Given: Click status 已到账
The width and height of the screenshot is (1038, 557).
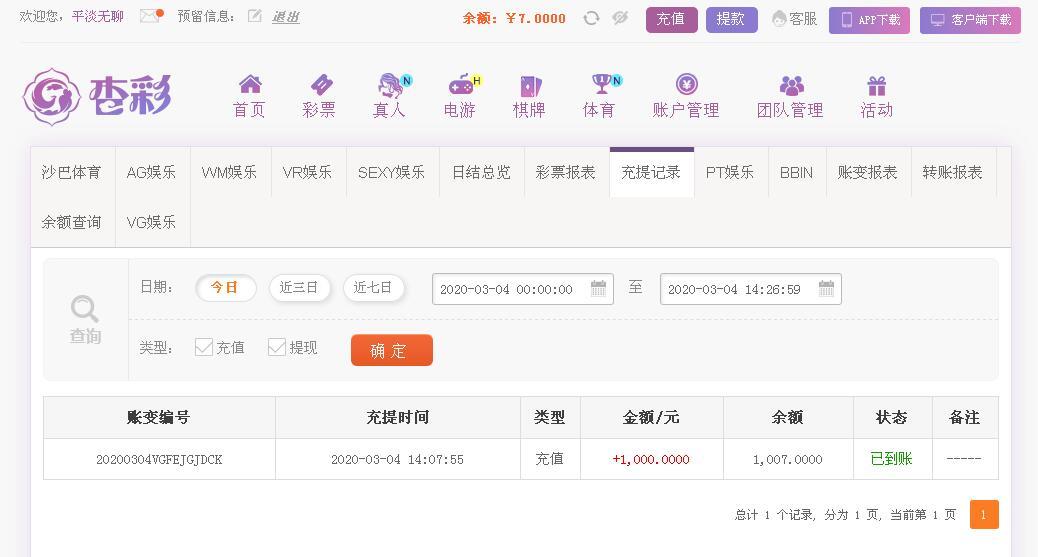Looking at the screenshot, I should coord(891,458).
